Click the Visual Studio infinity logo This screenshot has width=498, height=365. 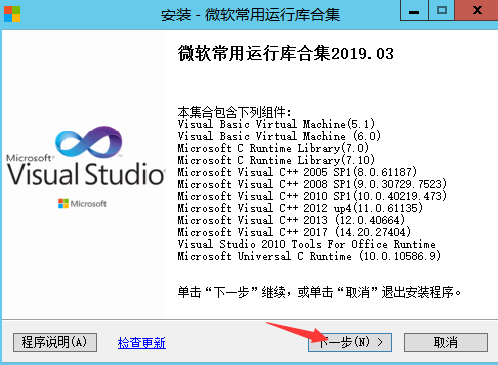click(89, 142)
